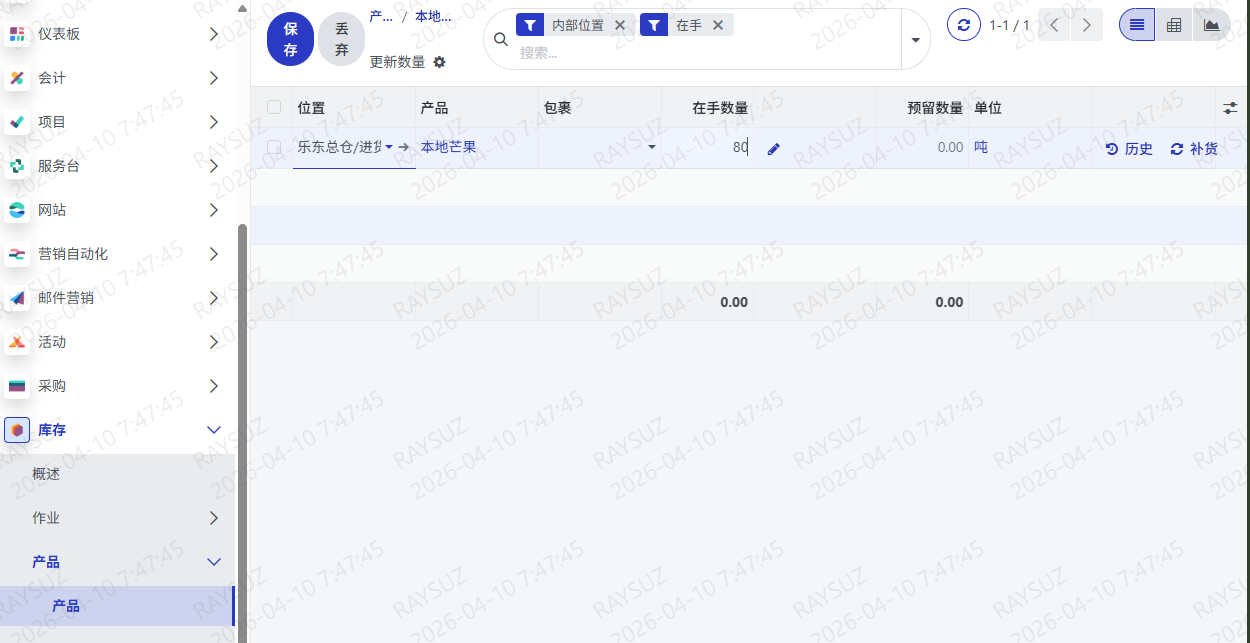Click funnel icon of 在手 filter
This screenshot has width=1250, height=643.
point(654,25)
